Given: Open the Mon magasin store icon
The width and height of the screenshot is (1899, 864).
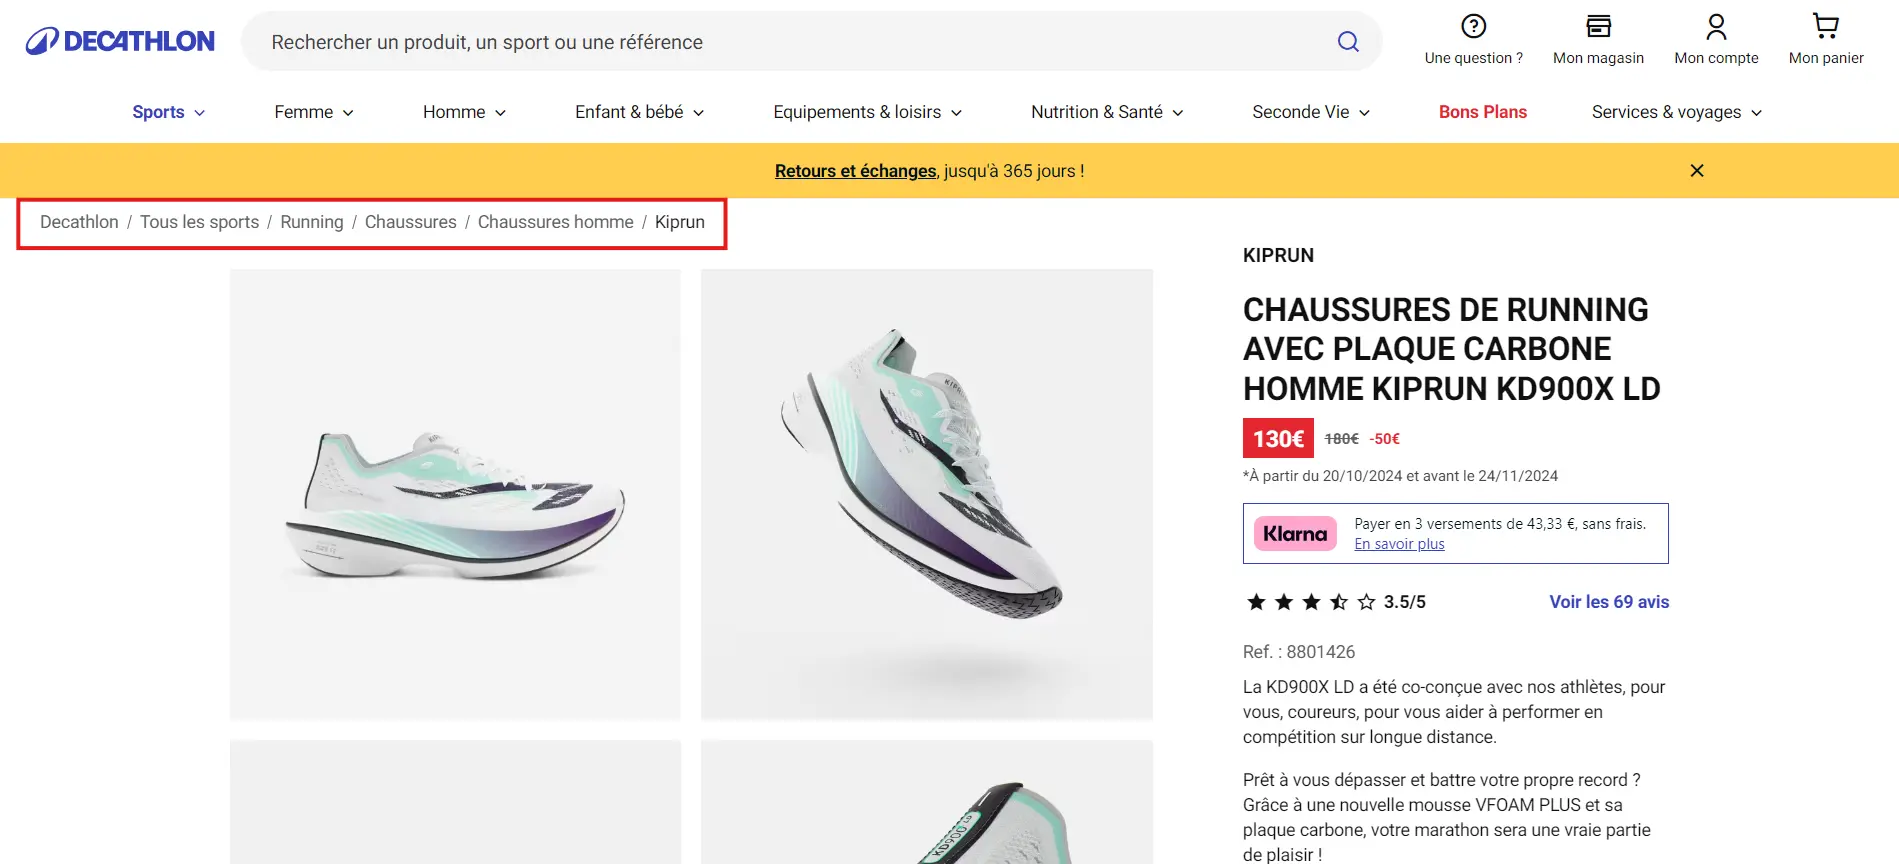Looking at the screenshot, I should click(x=1598, y=27).
